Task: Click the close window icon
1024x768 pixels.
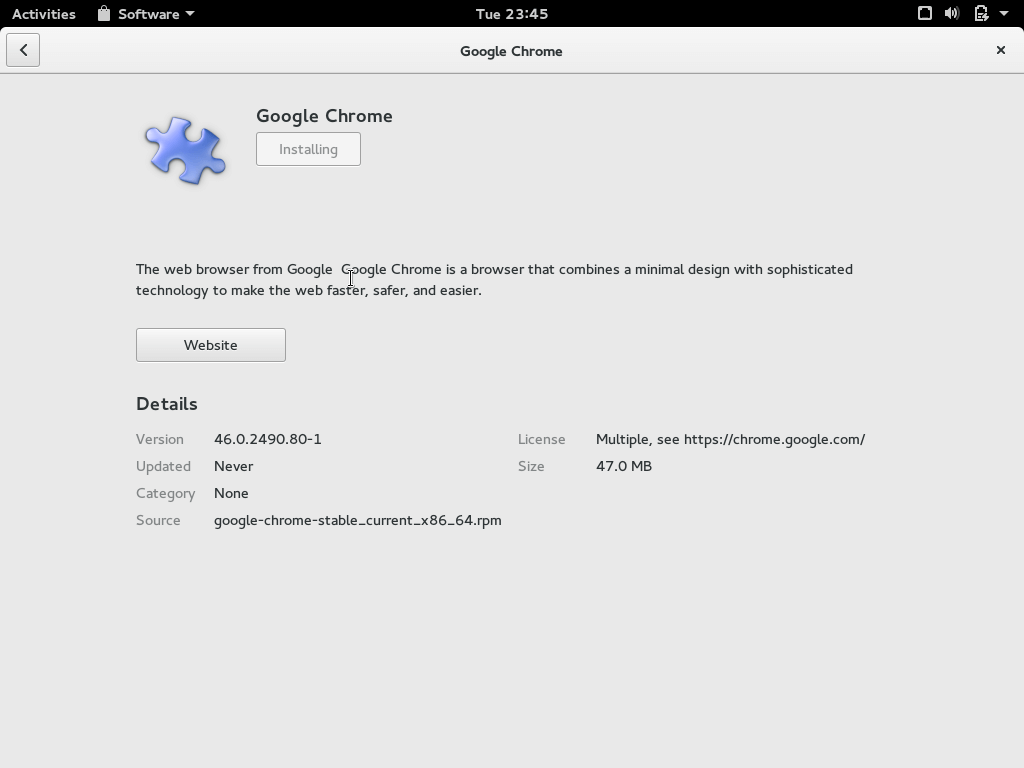Action: point(1000,50)
